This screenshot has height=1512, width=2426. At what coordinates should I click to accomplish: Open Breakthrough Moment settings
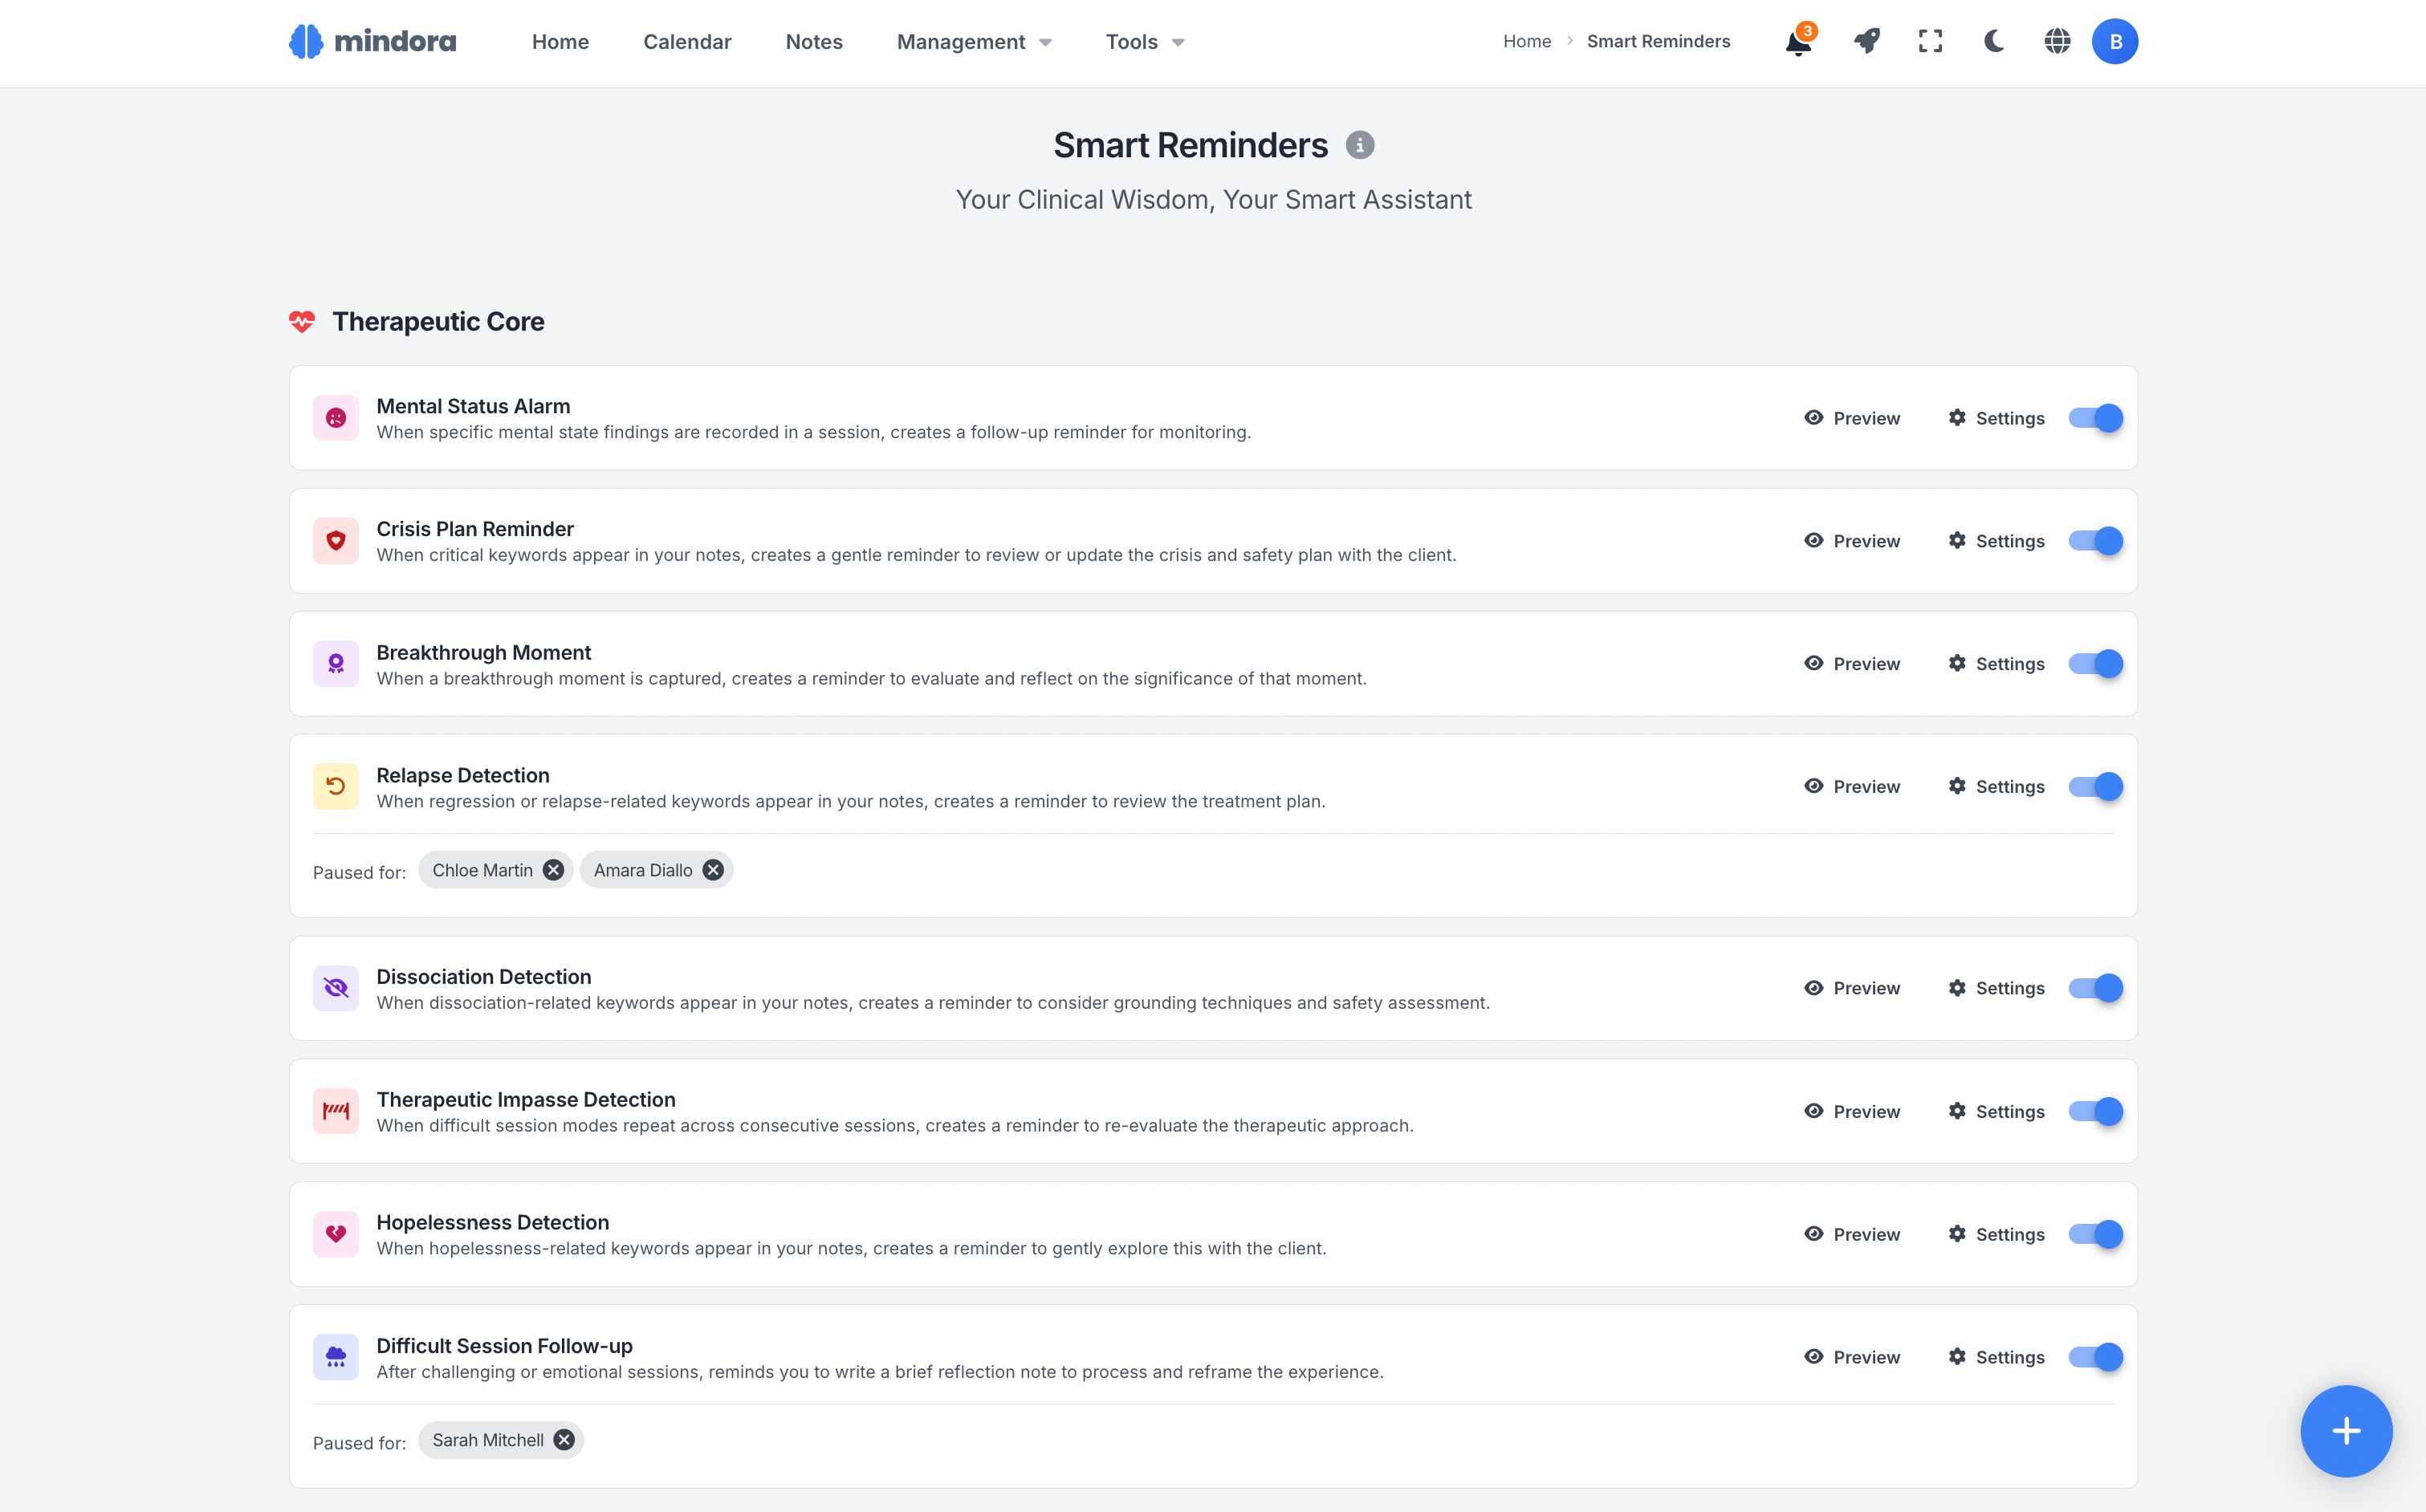(1996, 664)
